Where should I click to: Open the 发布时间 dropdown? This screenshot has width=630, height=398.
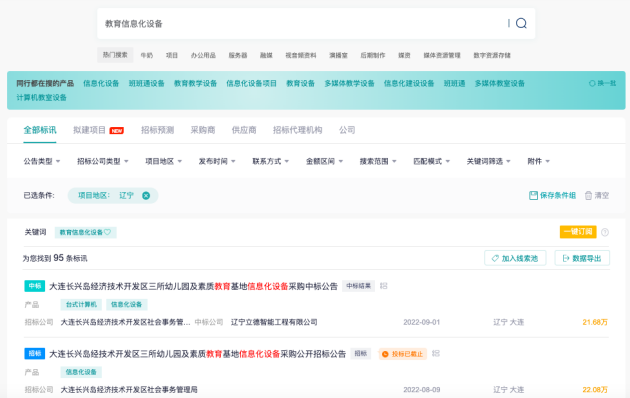click(217, 161)
